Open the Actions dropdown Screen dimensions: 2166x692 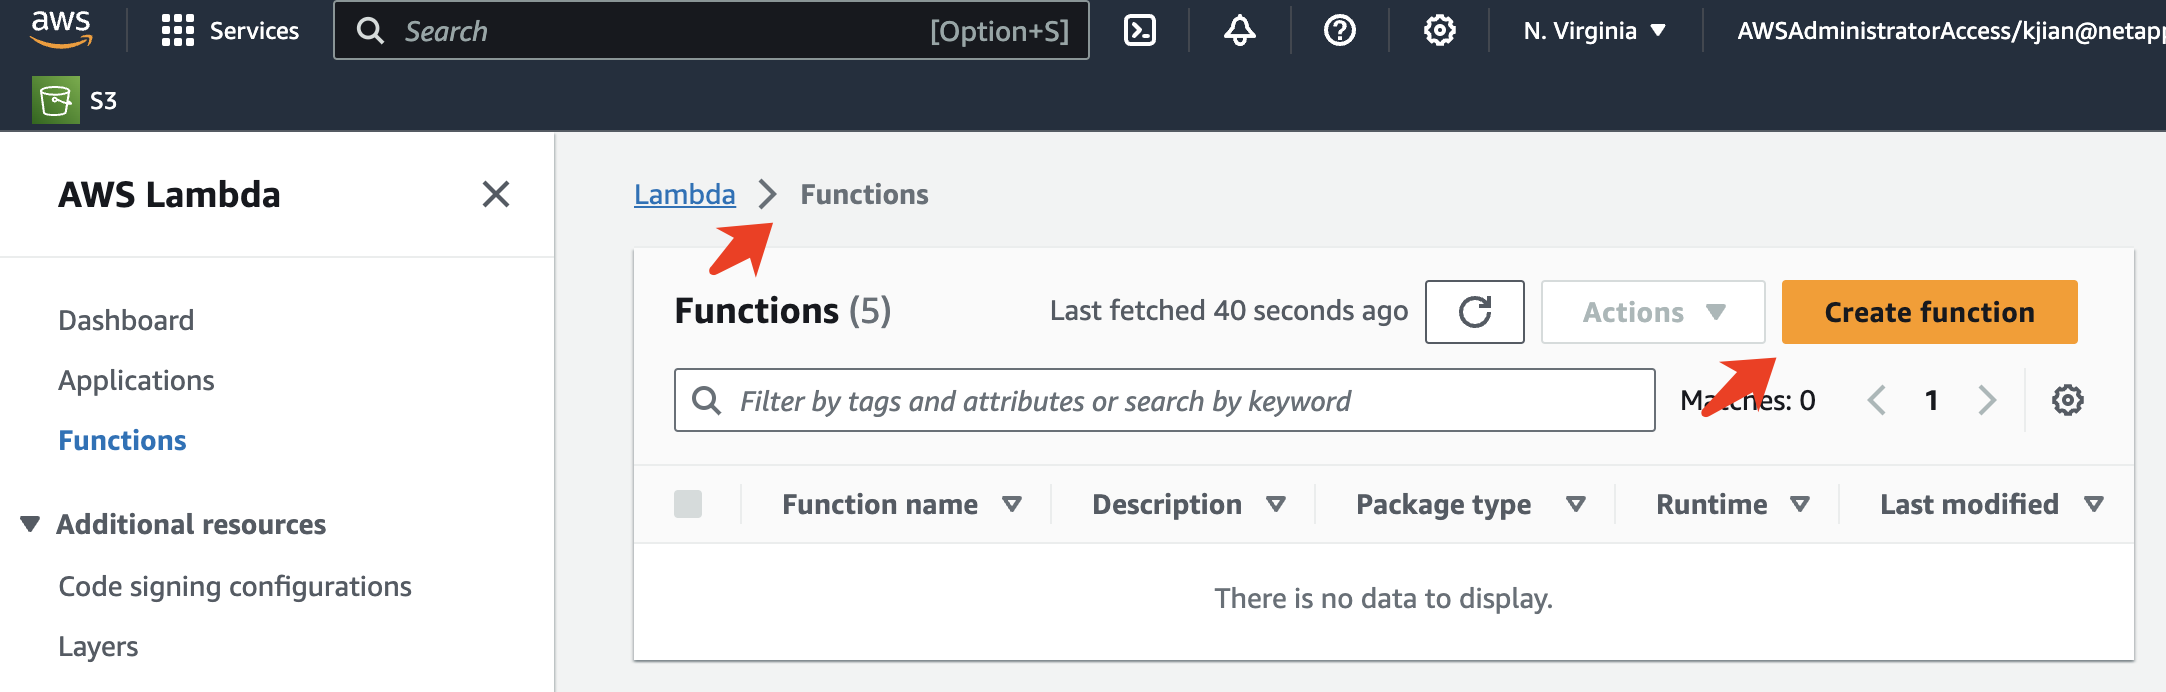[x=1653, y=312]
